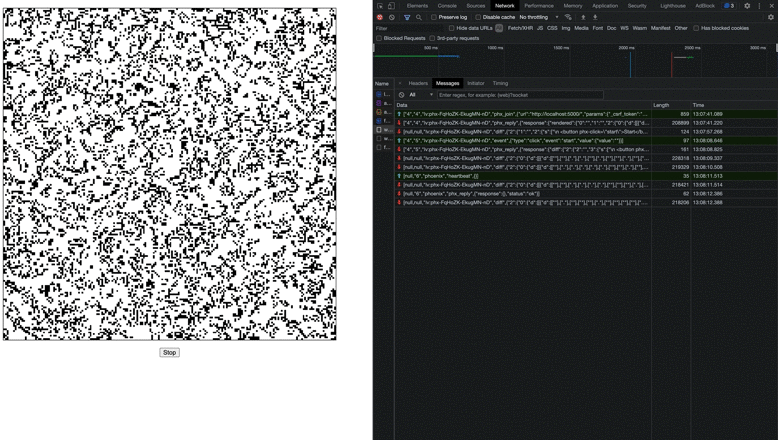Select the inspect element picker icon

coord(380,6)
